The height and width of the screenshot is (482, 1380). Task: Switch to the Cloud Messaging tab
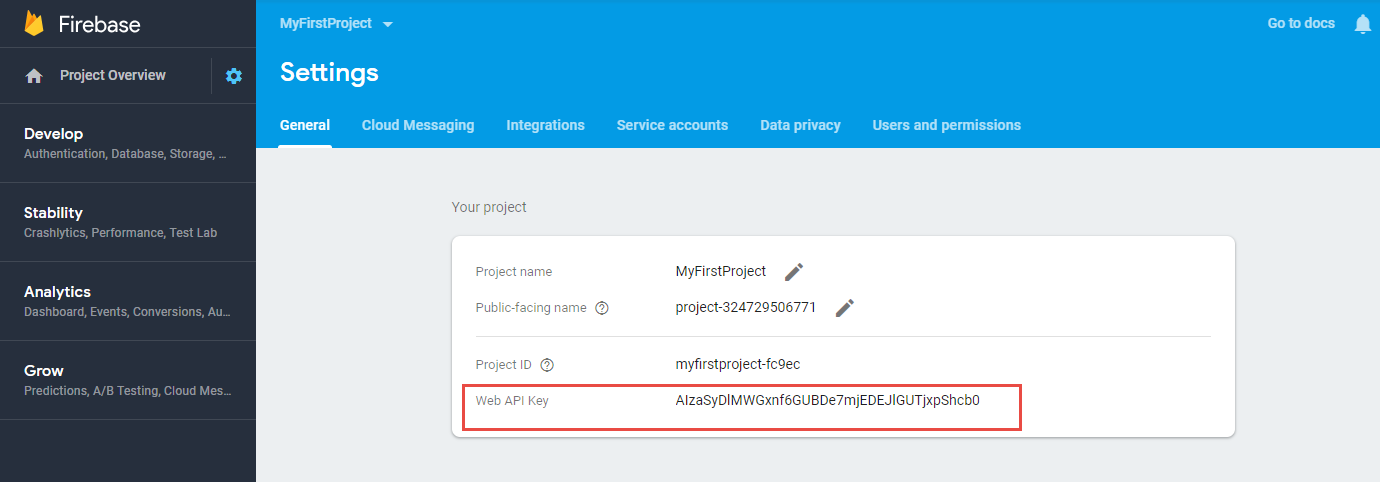pyautogui.click(x=418, y=125)
